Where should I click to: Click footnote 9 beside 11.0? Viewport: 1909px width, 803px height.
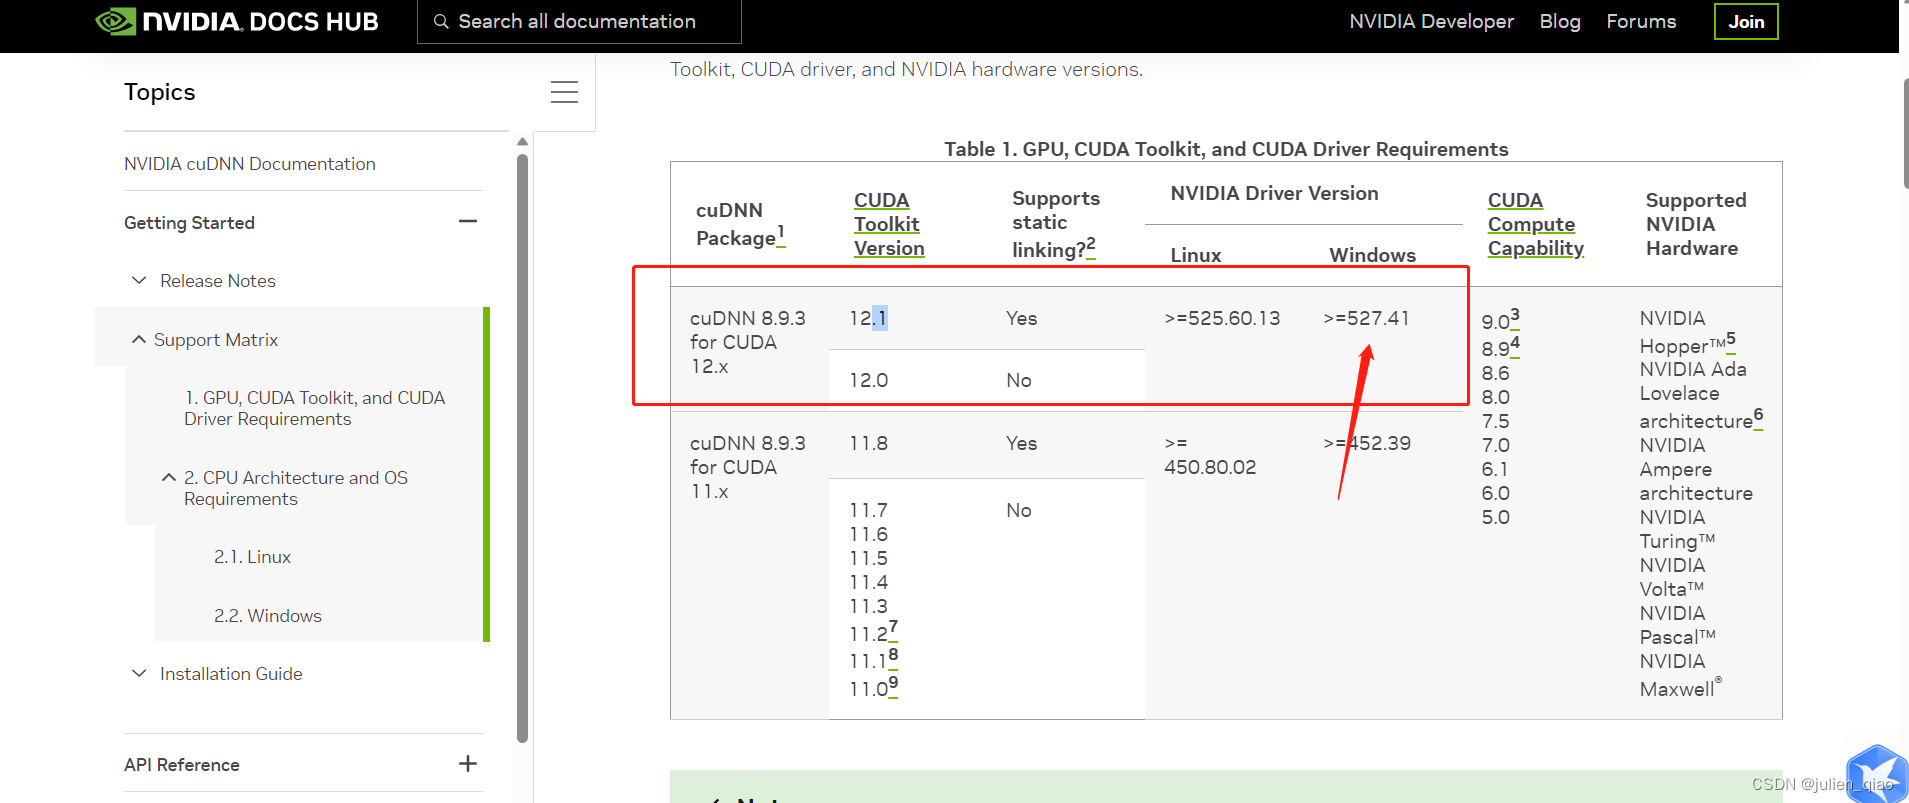[893, 684]
